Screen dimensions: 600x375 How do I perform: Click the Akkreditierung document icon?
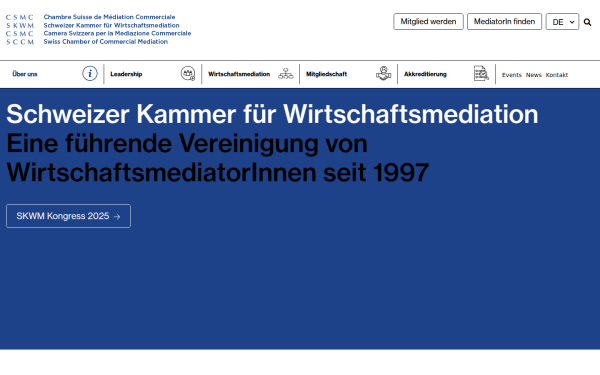click(x=481, y=73)
